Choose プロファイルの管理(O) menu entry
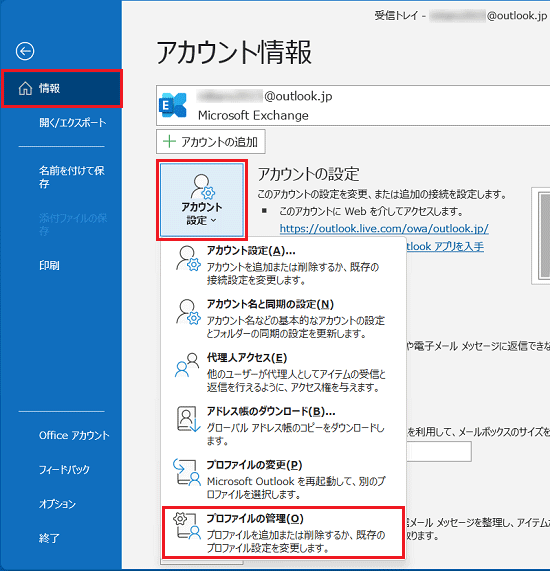The image size is (550, 571). 283,532
